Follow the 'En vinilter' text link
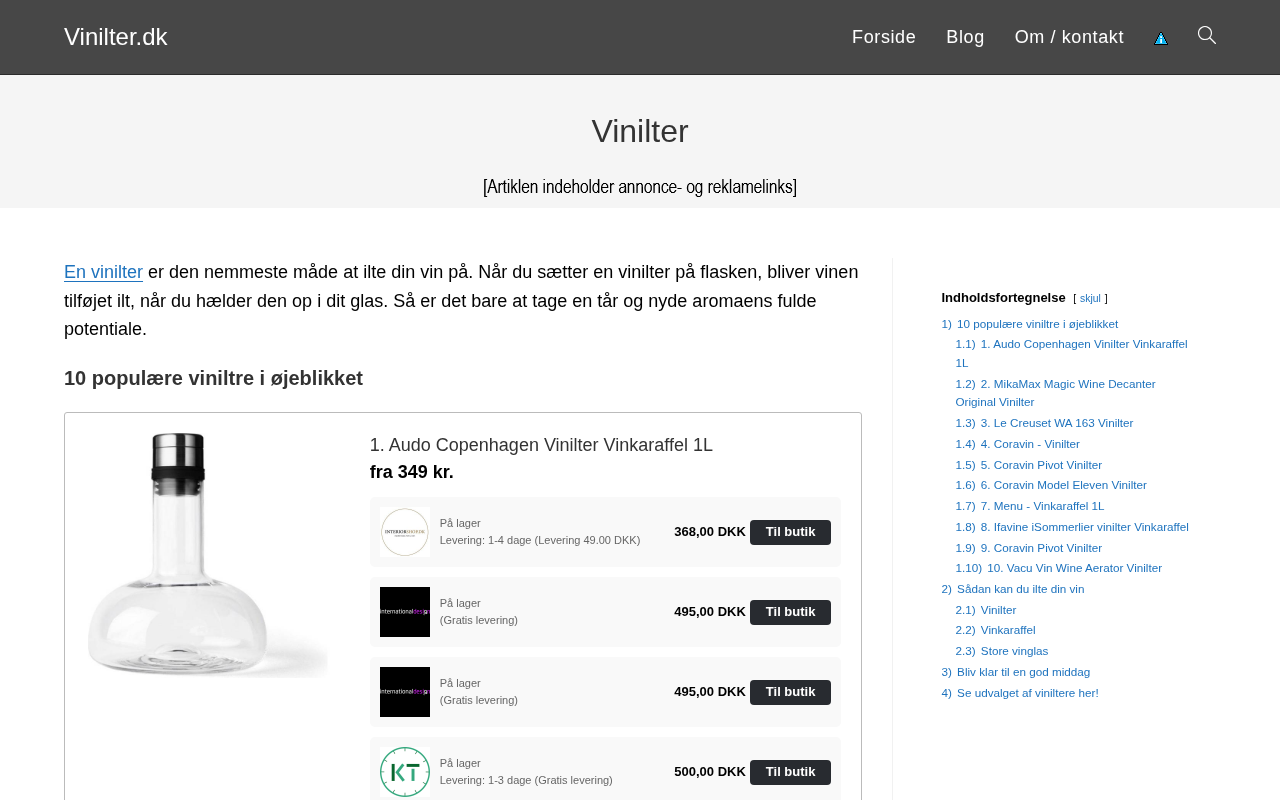The height and width of the screenshot is (800, 1280). click(103, 272)
